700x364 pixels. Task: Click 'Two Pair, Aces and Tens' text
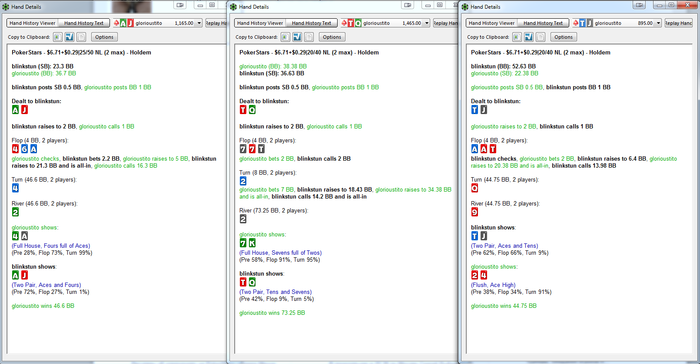click(x=504, y=246)
